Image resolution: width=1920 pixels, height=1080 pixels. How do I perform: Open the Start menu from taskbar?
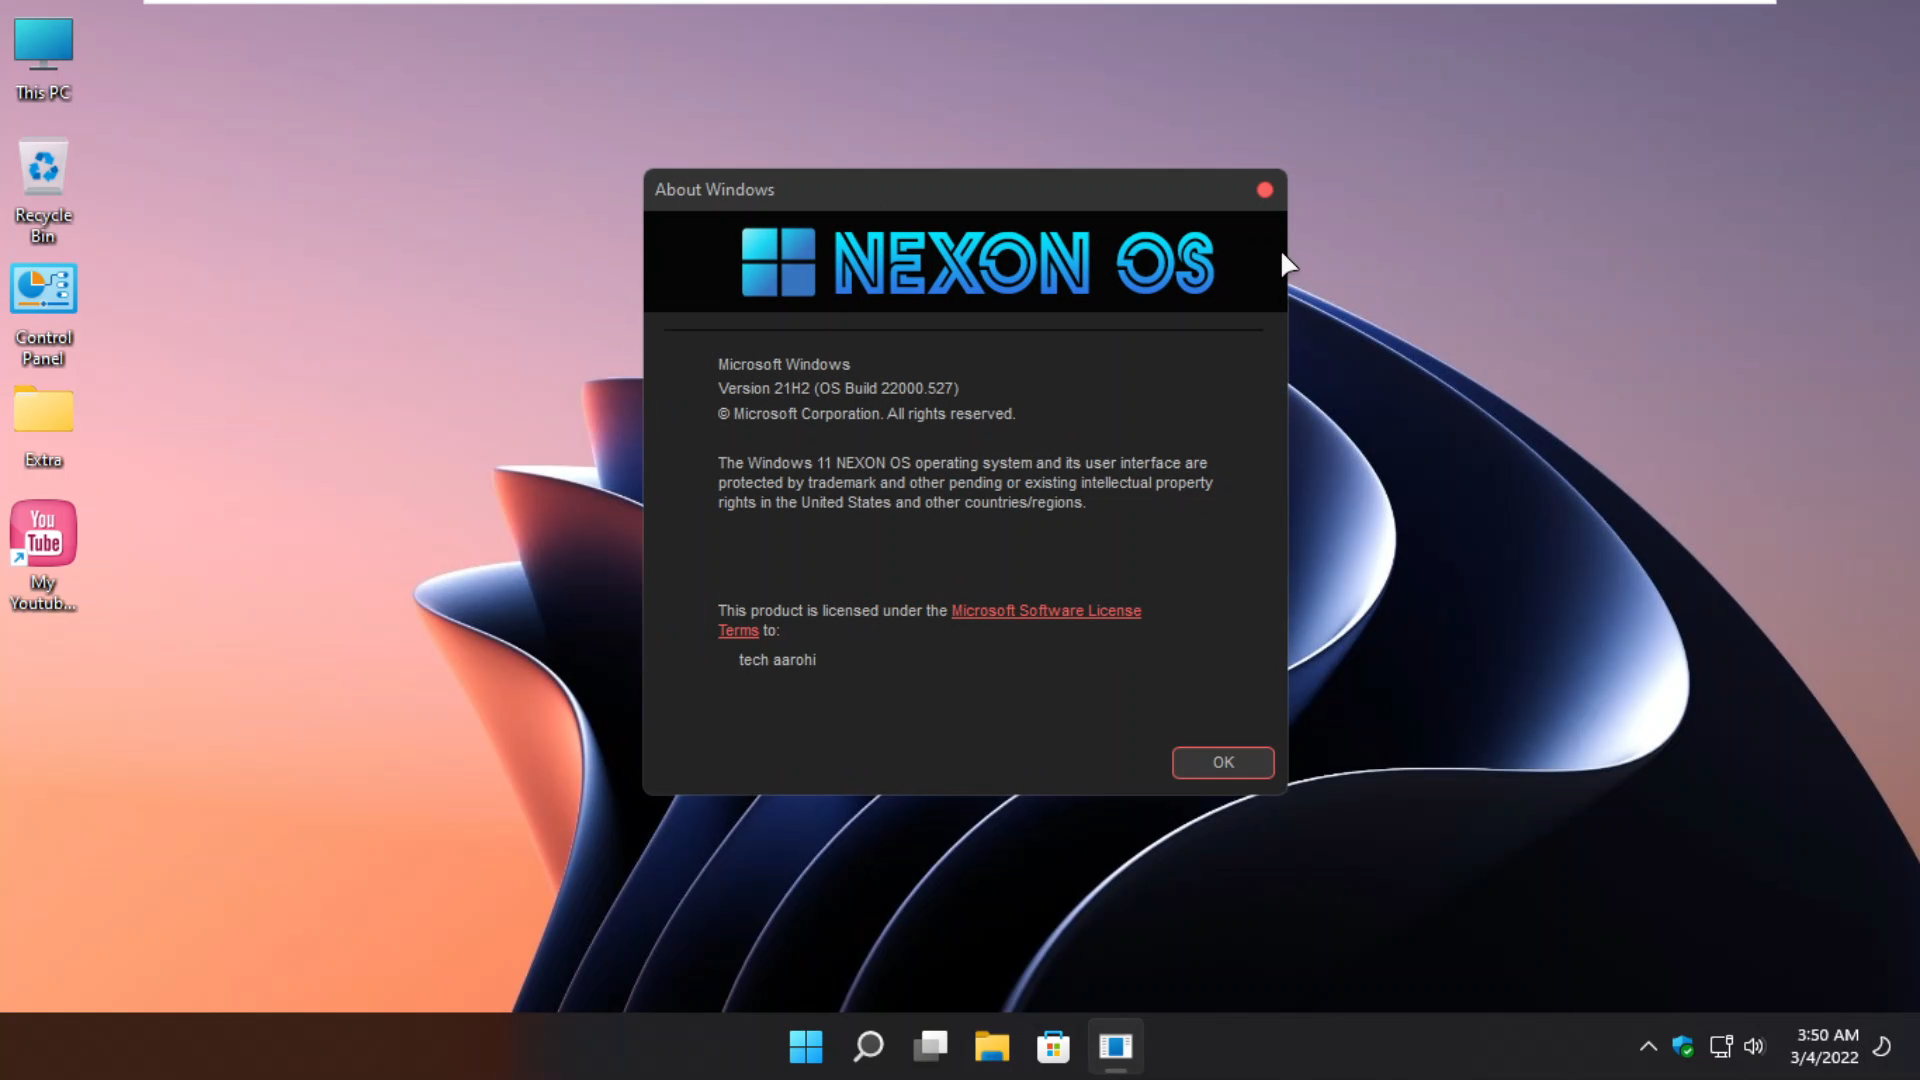pyautogui.click(x=806, y=1047)
